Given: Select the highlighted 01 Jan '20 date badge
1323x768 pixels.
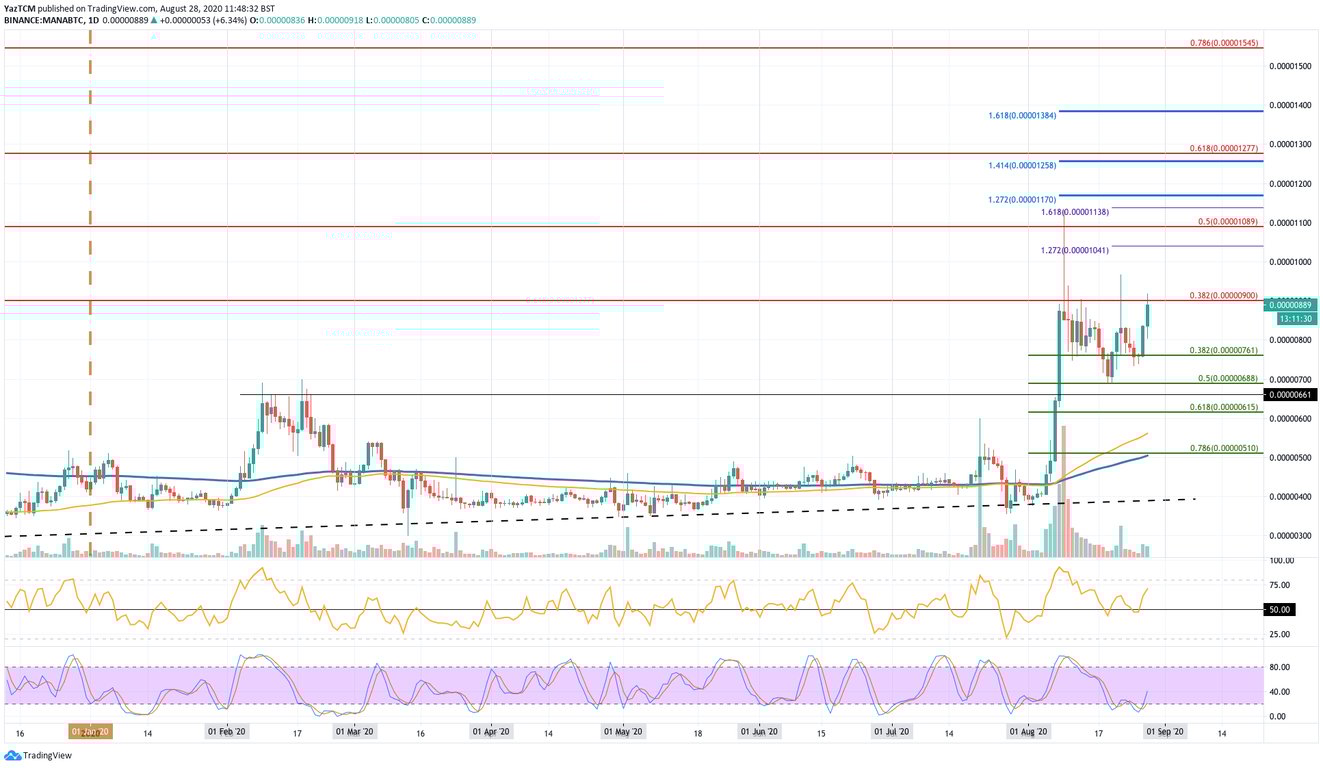Looking at the screenshot, I should [89, 731].
